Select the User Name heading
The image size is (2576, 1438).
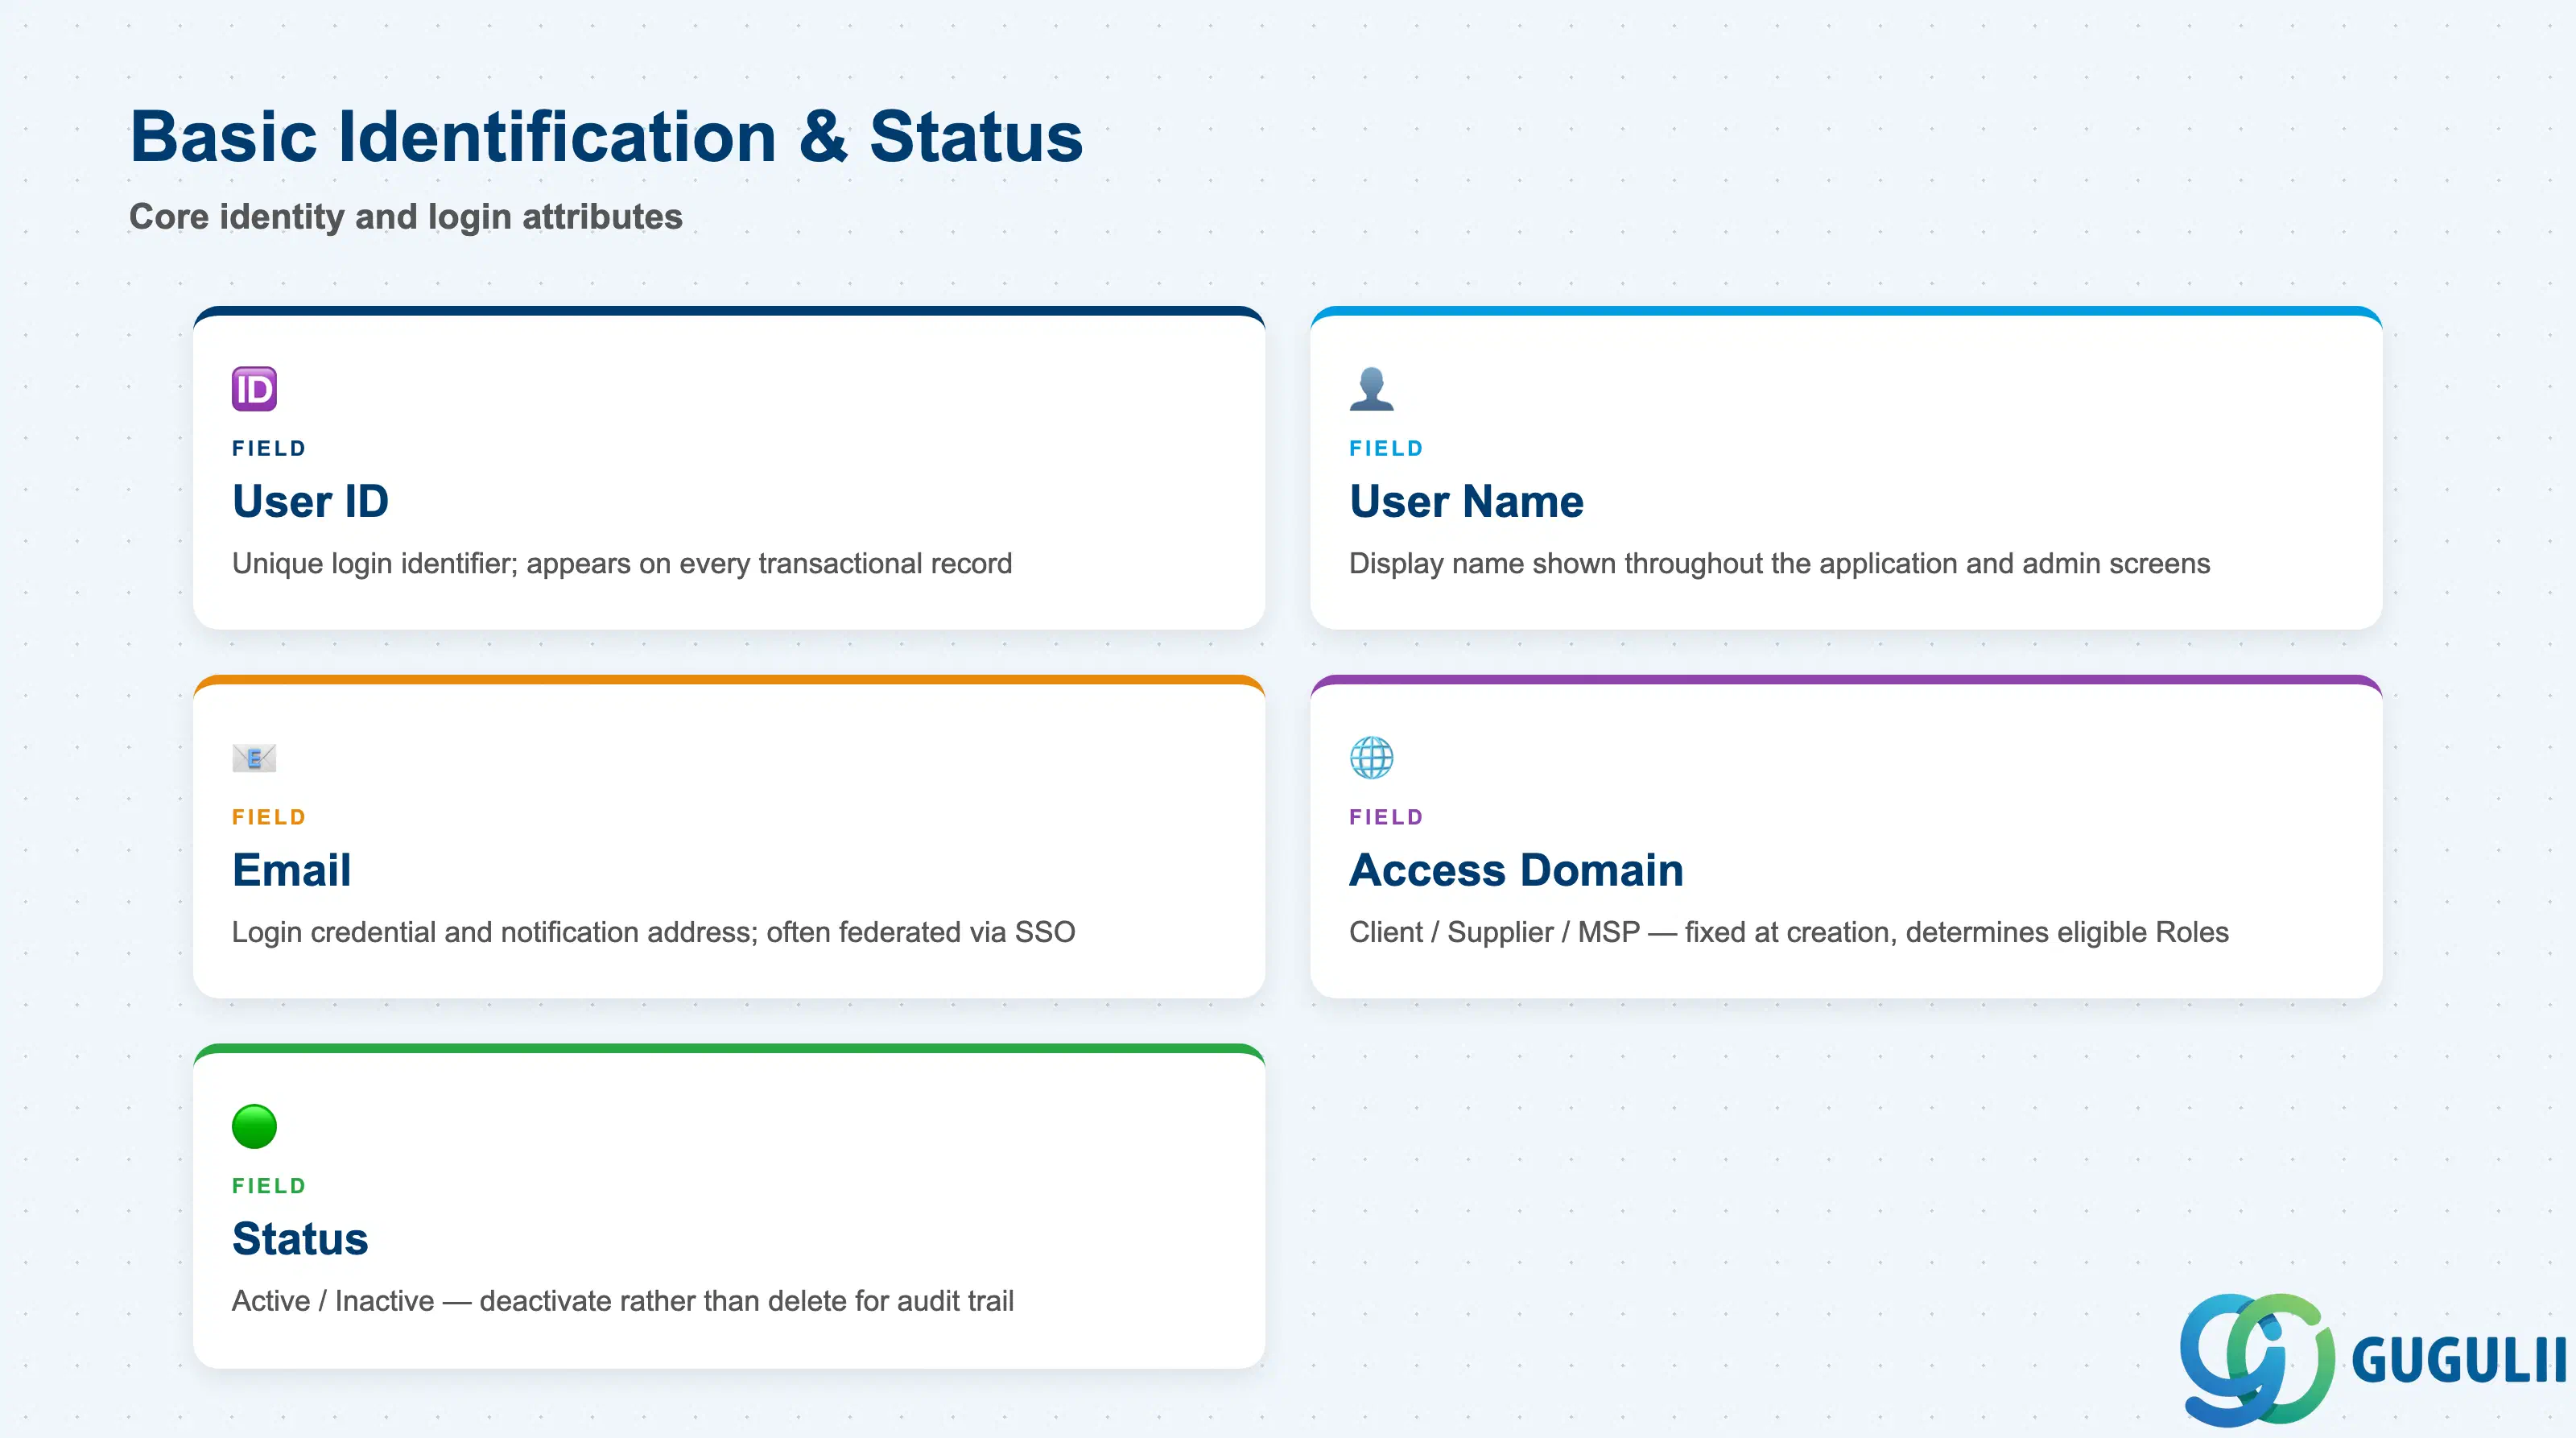click(1466, 501)
